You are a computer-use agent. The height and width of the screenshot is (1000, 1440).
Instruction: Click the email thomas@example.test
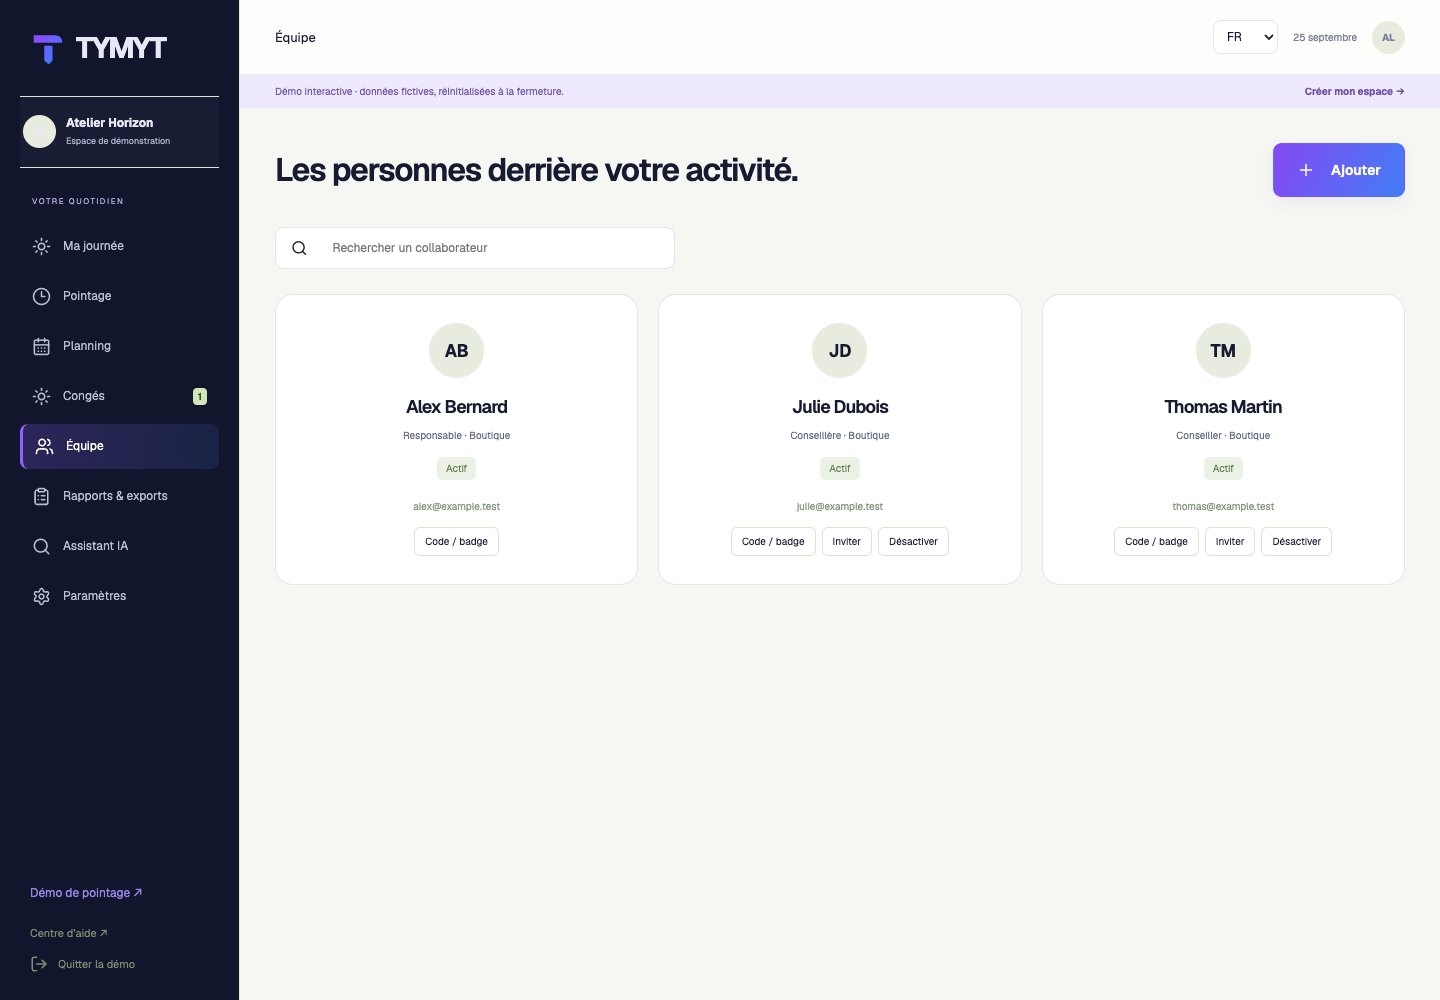coord(1223,507)
